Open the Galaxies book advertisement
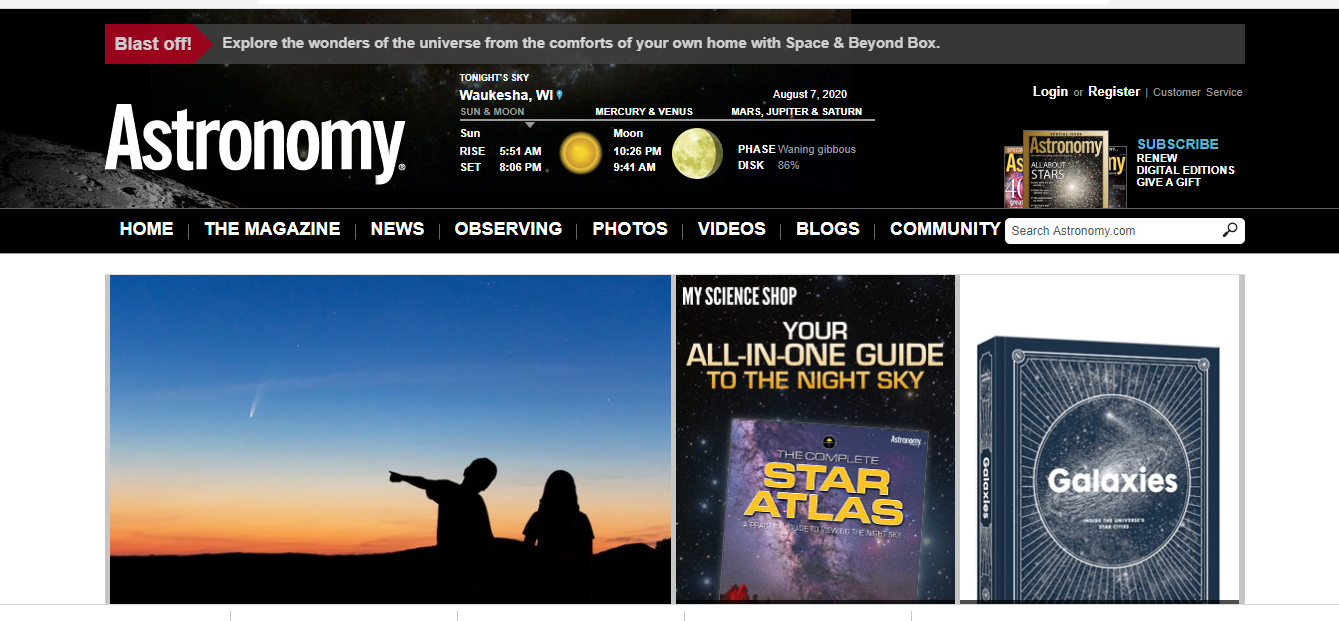This screenshot has height=621, width=1339. click(x=1099, y=440)
